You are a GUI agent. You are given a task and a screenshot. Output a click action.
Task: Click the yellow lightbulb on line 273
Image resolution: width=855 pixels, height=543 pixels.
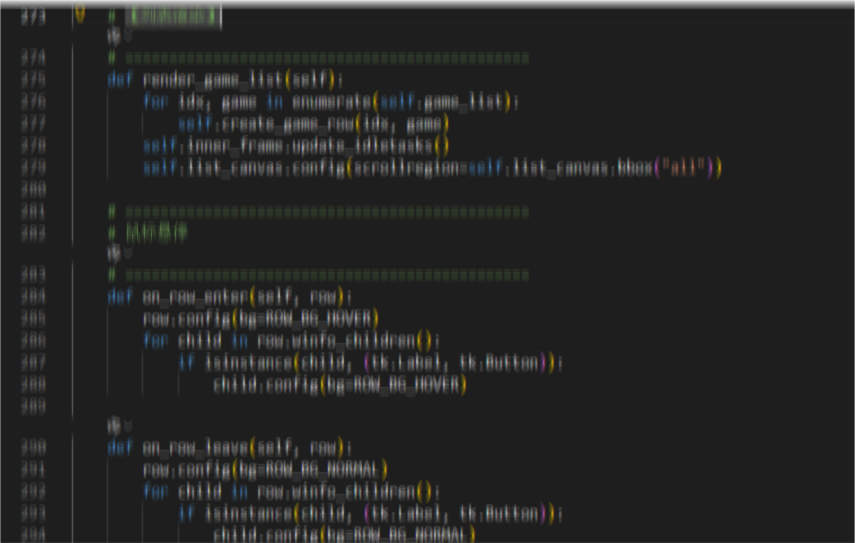pyautogui.click(x=80, y=16)
